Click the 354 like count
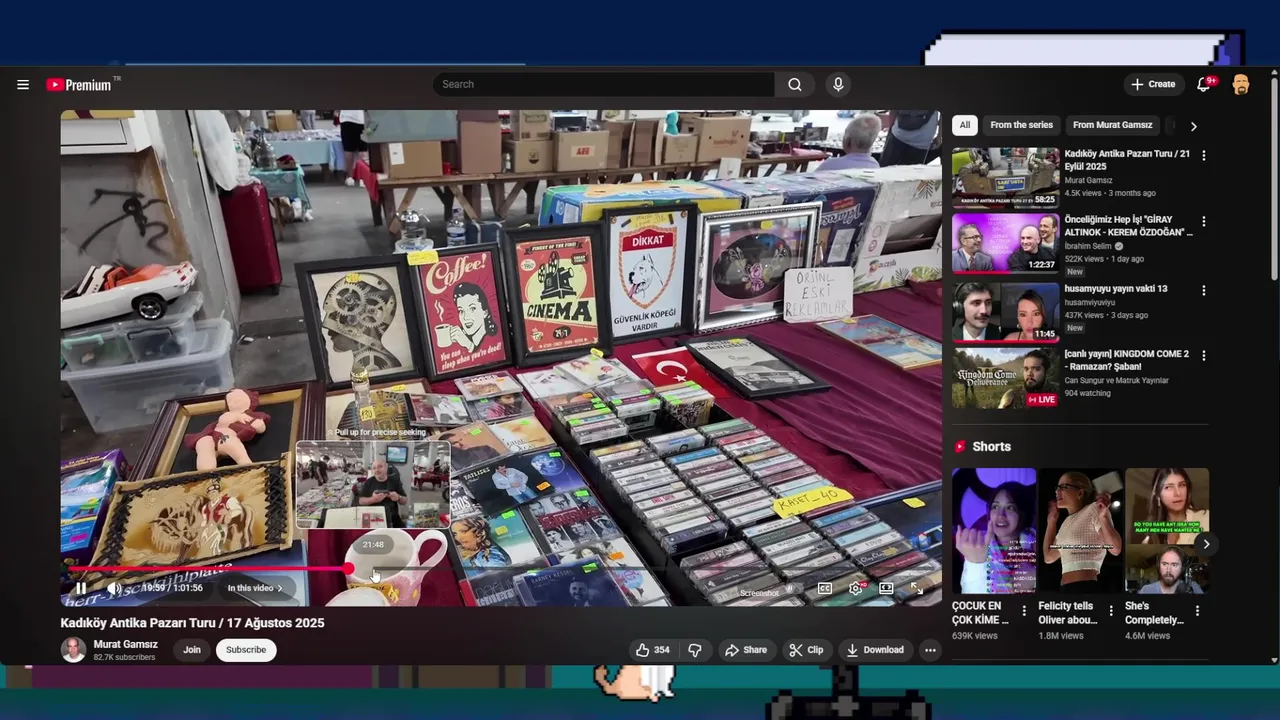Image resolution: width=1280 pixels, height=720 pixels. pos(661,650)
